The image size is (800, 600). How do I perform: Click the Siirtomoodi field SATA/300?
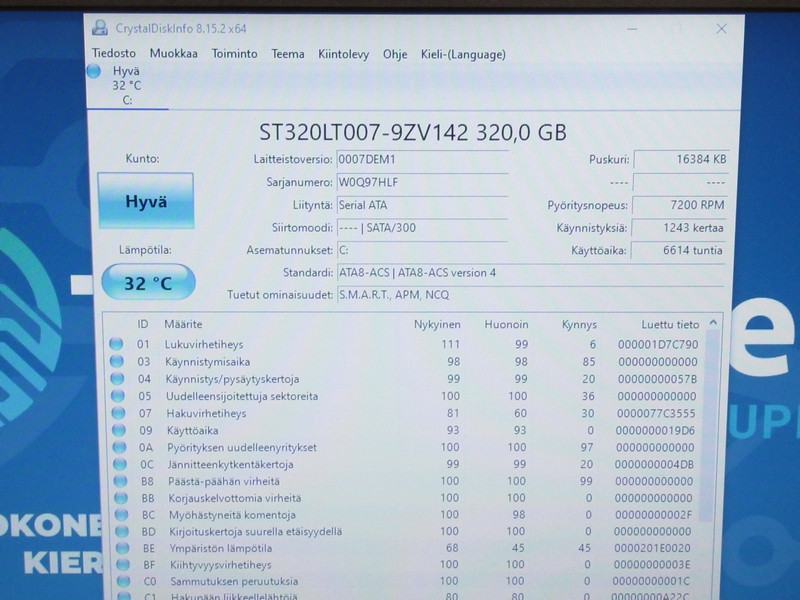coord(422,228)
